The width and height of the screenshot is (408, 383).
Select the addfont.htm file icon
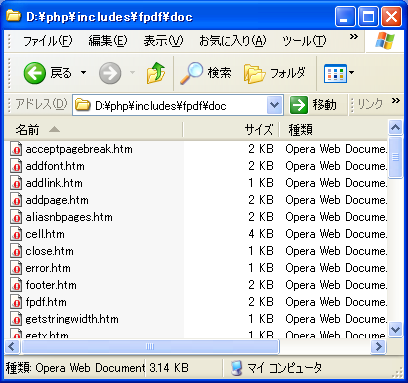(16, 166)
